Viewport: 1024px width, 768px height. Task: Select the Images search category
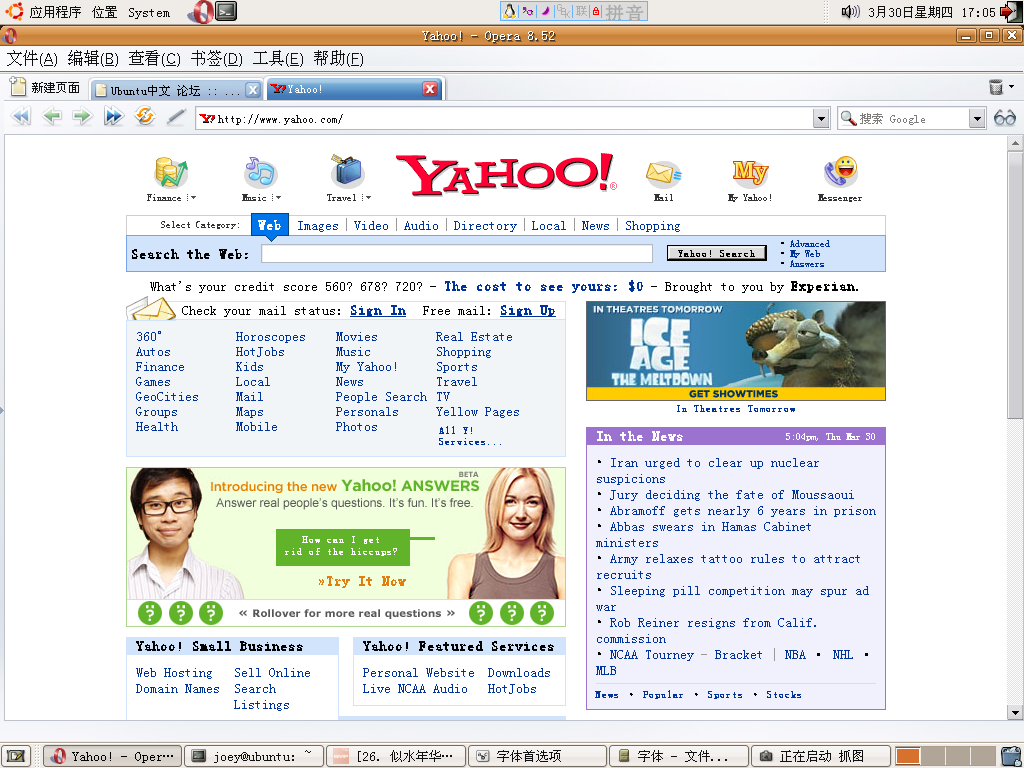[x=318, y=226]
